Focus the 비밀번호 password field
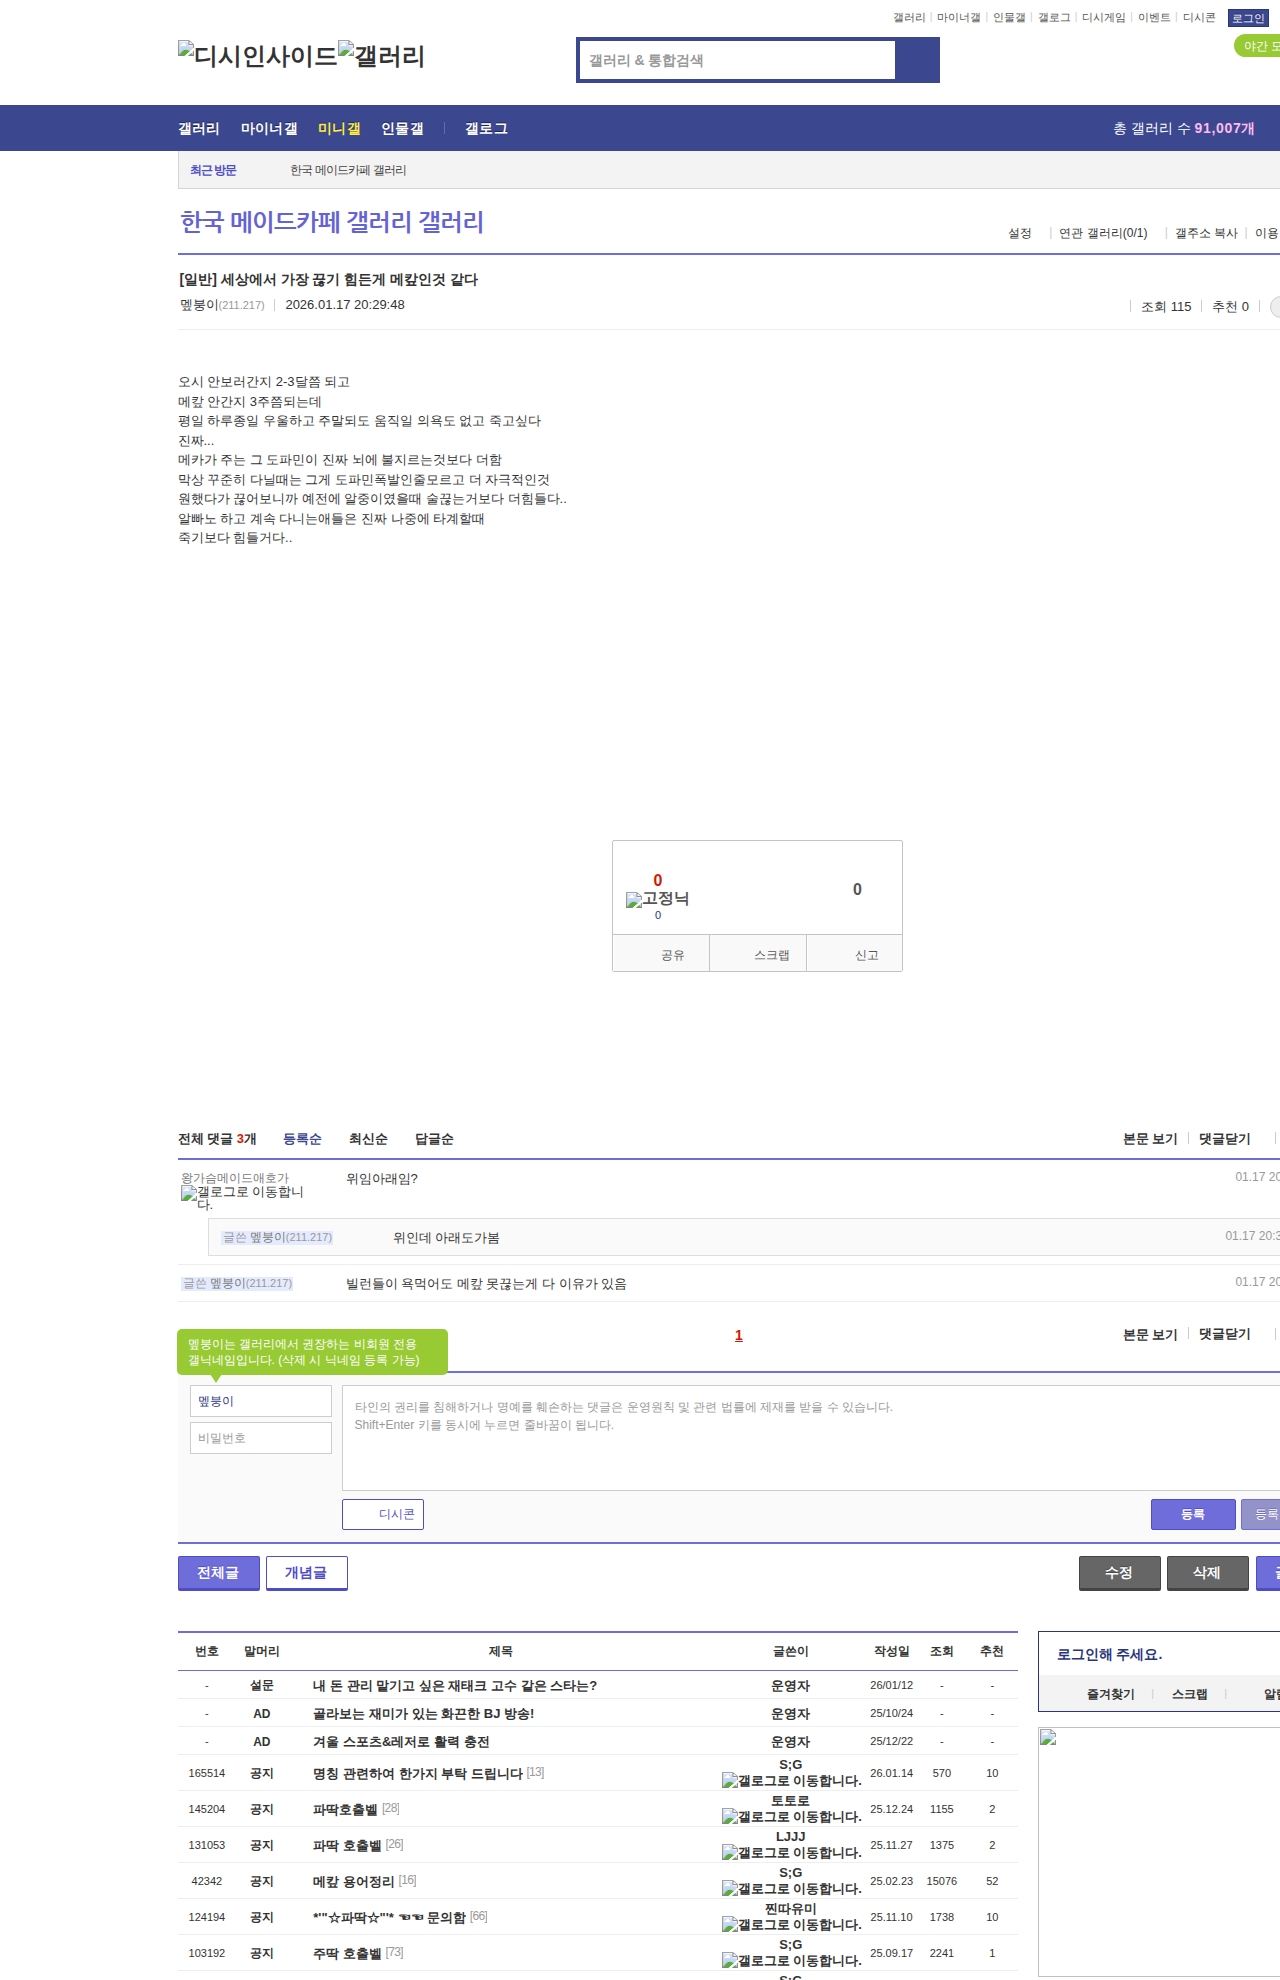The height and width of the screenshot is (1980, 1280). (261, 1438)
